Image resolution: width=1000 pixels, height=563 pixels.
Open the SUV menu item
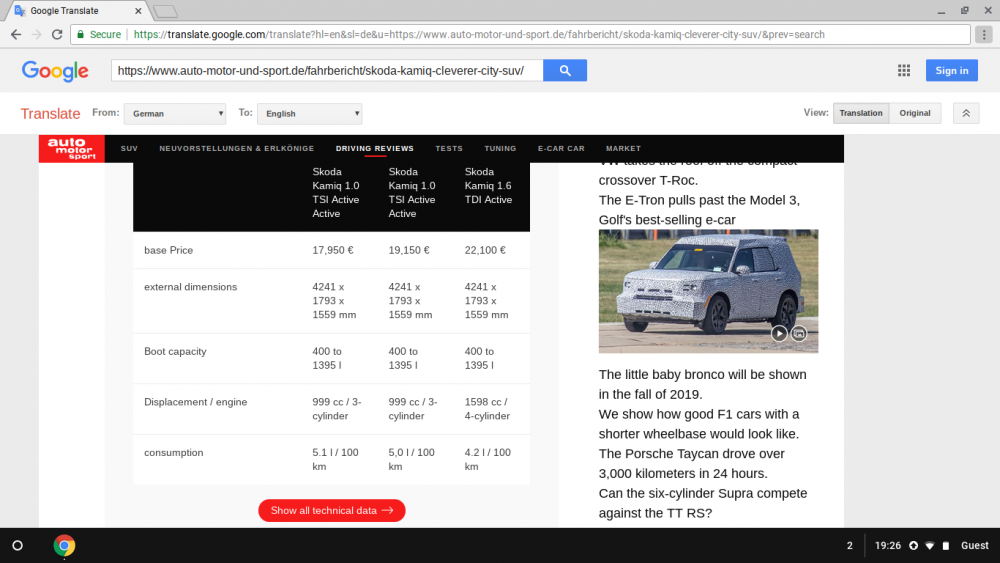[129, 149]
